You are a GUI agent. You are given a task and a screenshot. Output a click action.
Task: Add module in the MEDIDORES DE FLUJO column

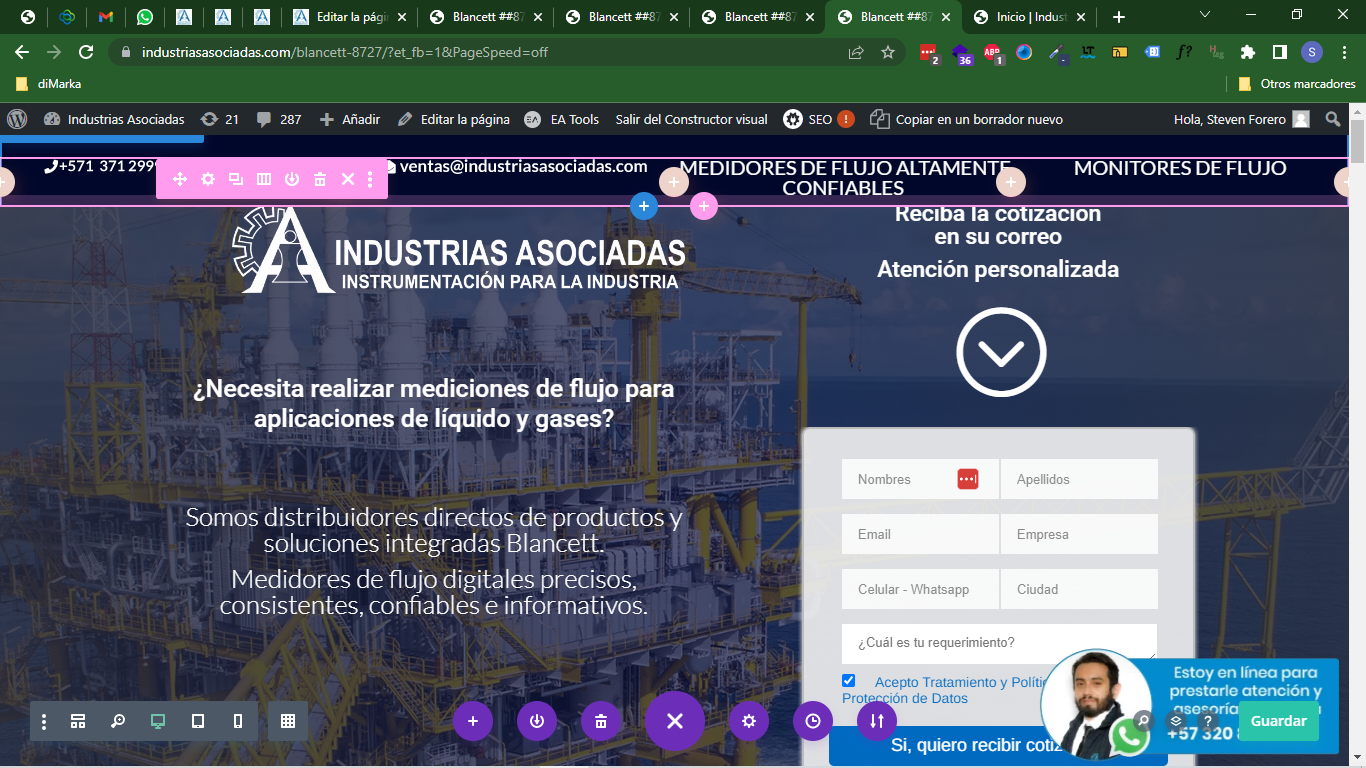coord(674,182)
